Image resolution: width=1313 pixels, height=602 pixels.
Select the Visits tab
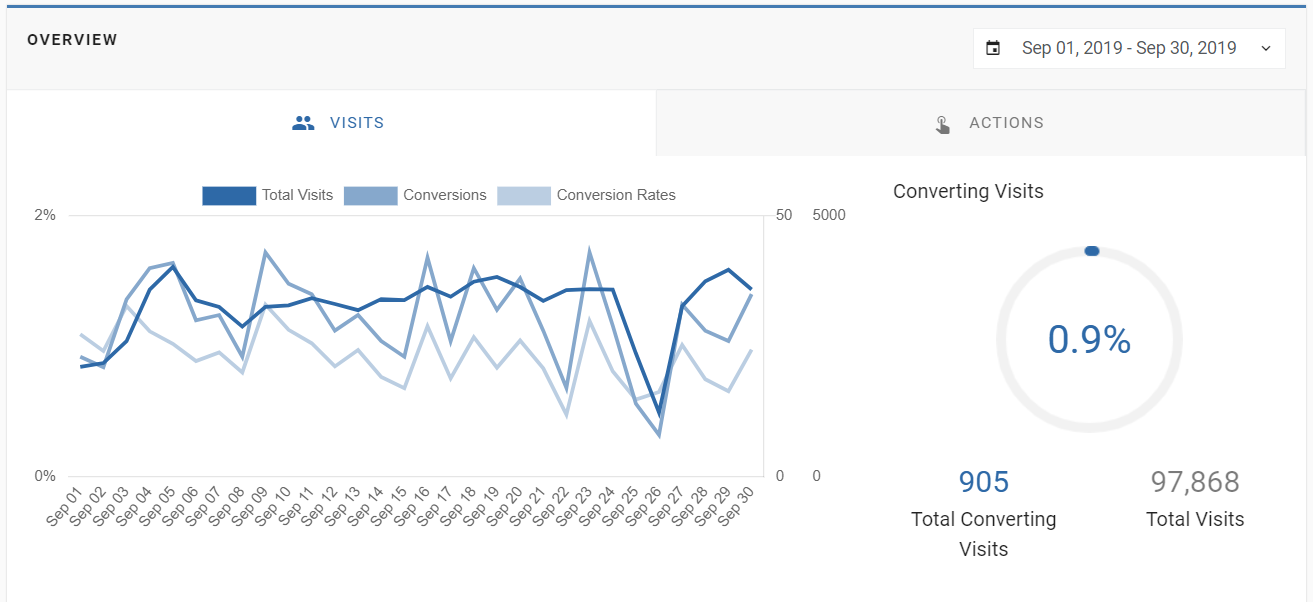[x=331, y=123]
